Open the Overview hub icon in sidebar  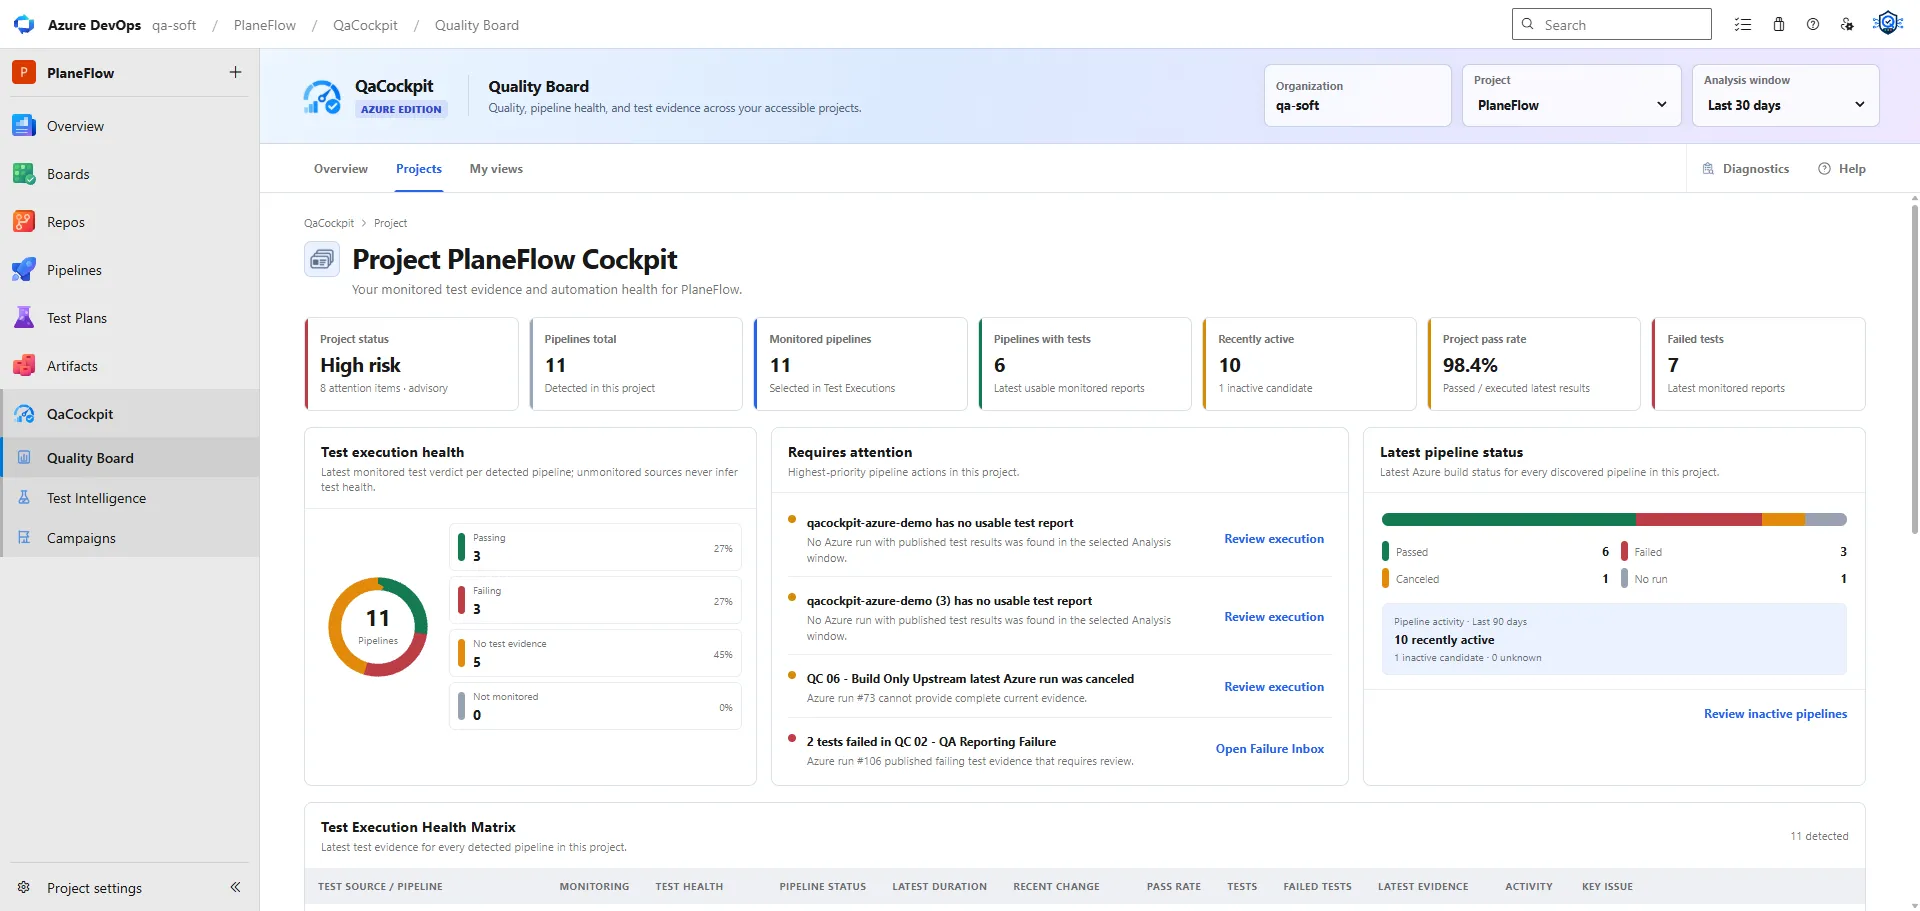pos(24,126)
